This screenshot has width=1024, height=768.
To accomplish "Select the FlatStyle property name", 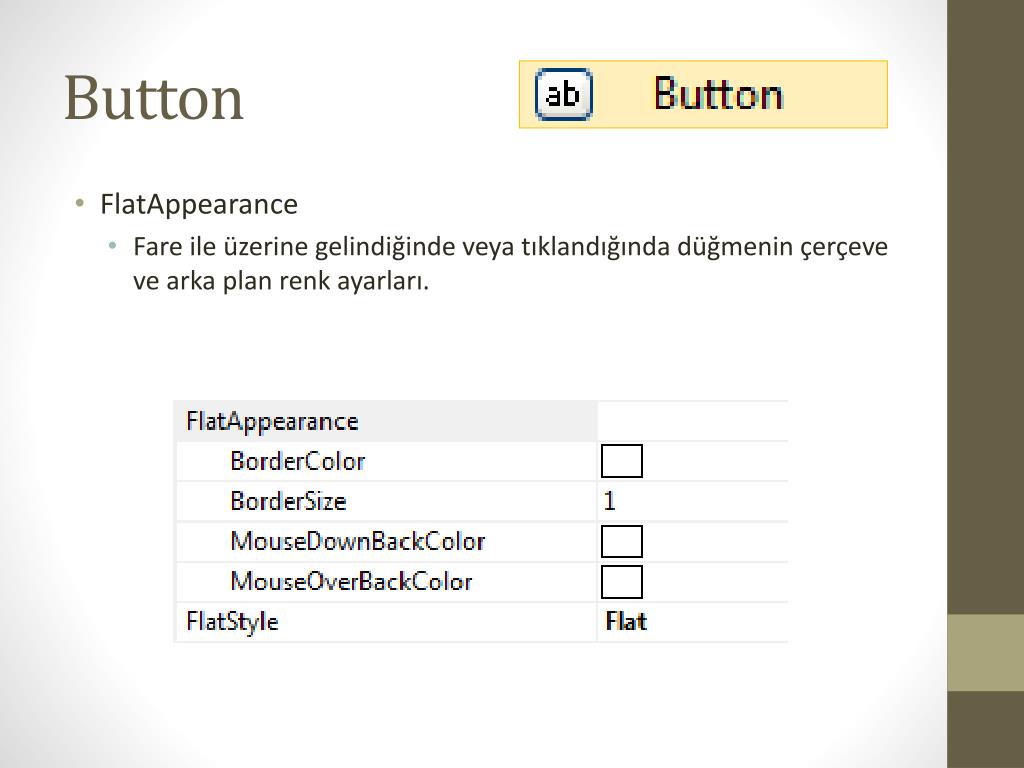I will [x=232, y=622].
